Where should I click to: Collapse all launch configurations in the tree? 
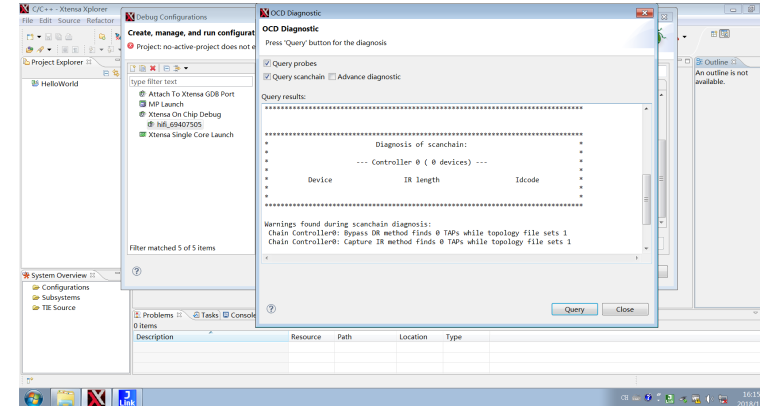coord(166,68)
